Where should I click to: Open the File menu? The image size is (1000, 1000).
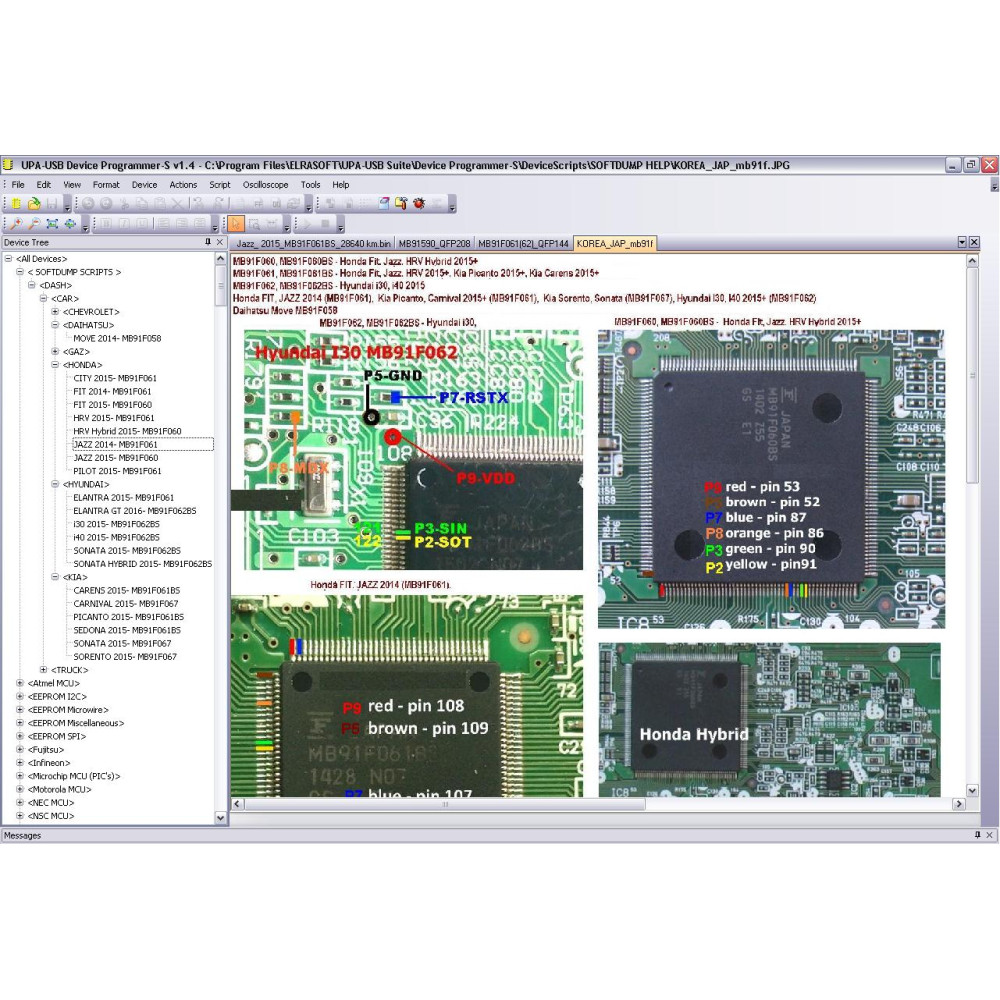(18, 184)
